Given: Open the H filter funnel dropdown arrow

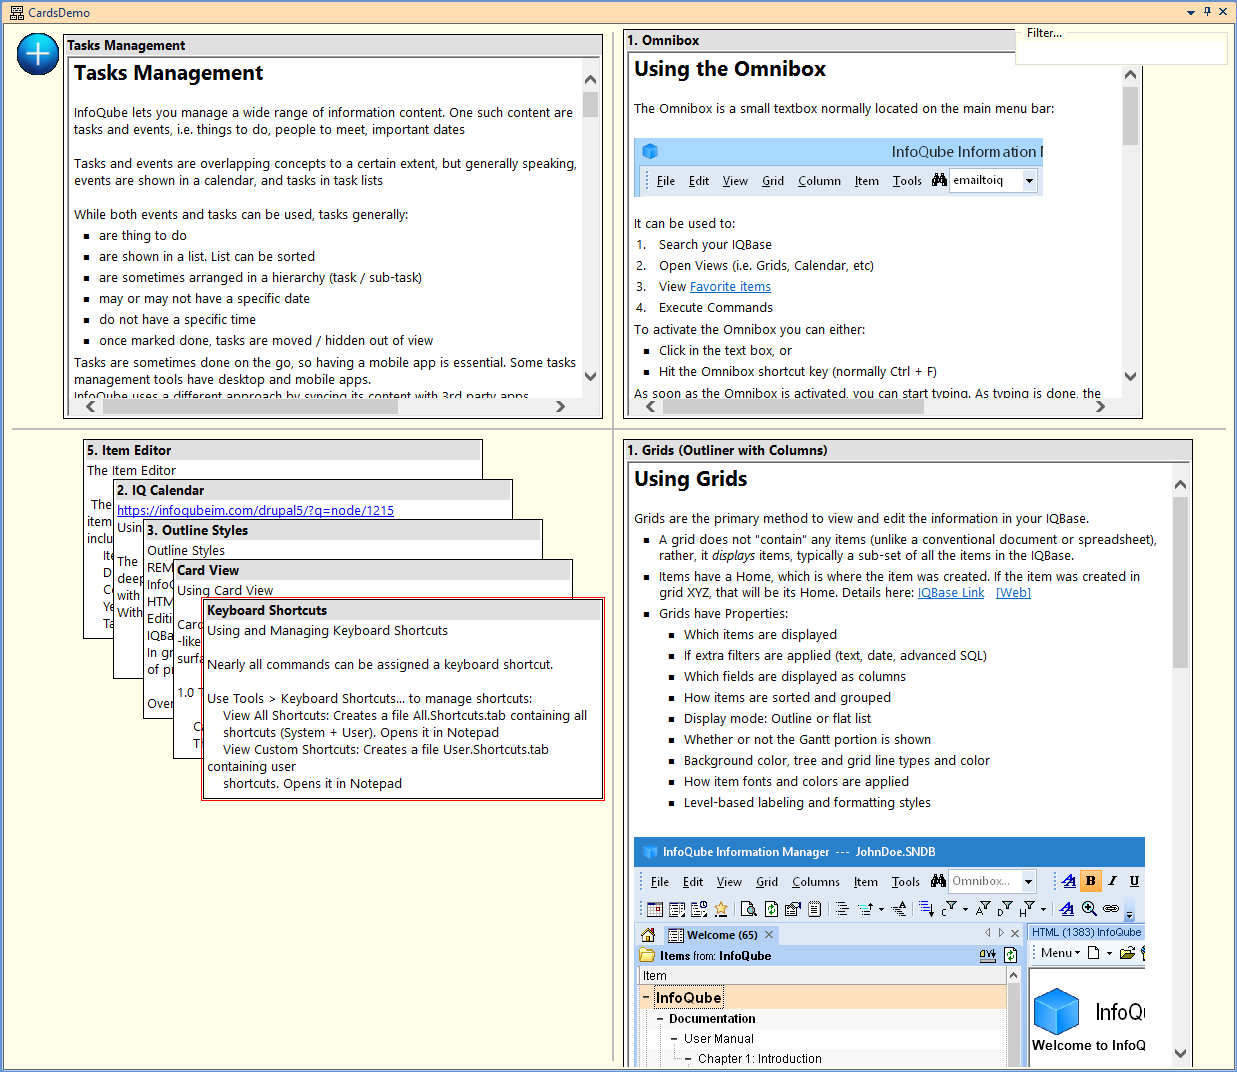Looking at the screenshot, I should tap(1043, 910).
